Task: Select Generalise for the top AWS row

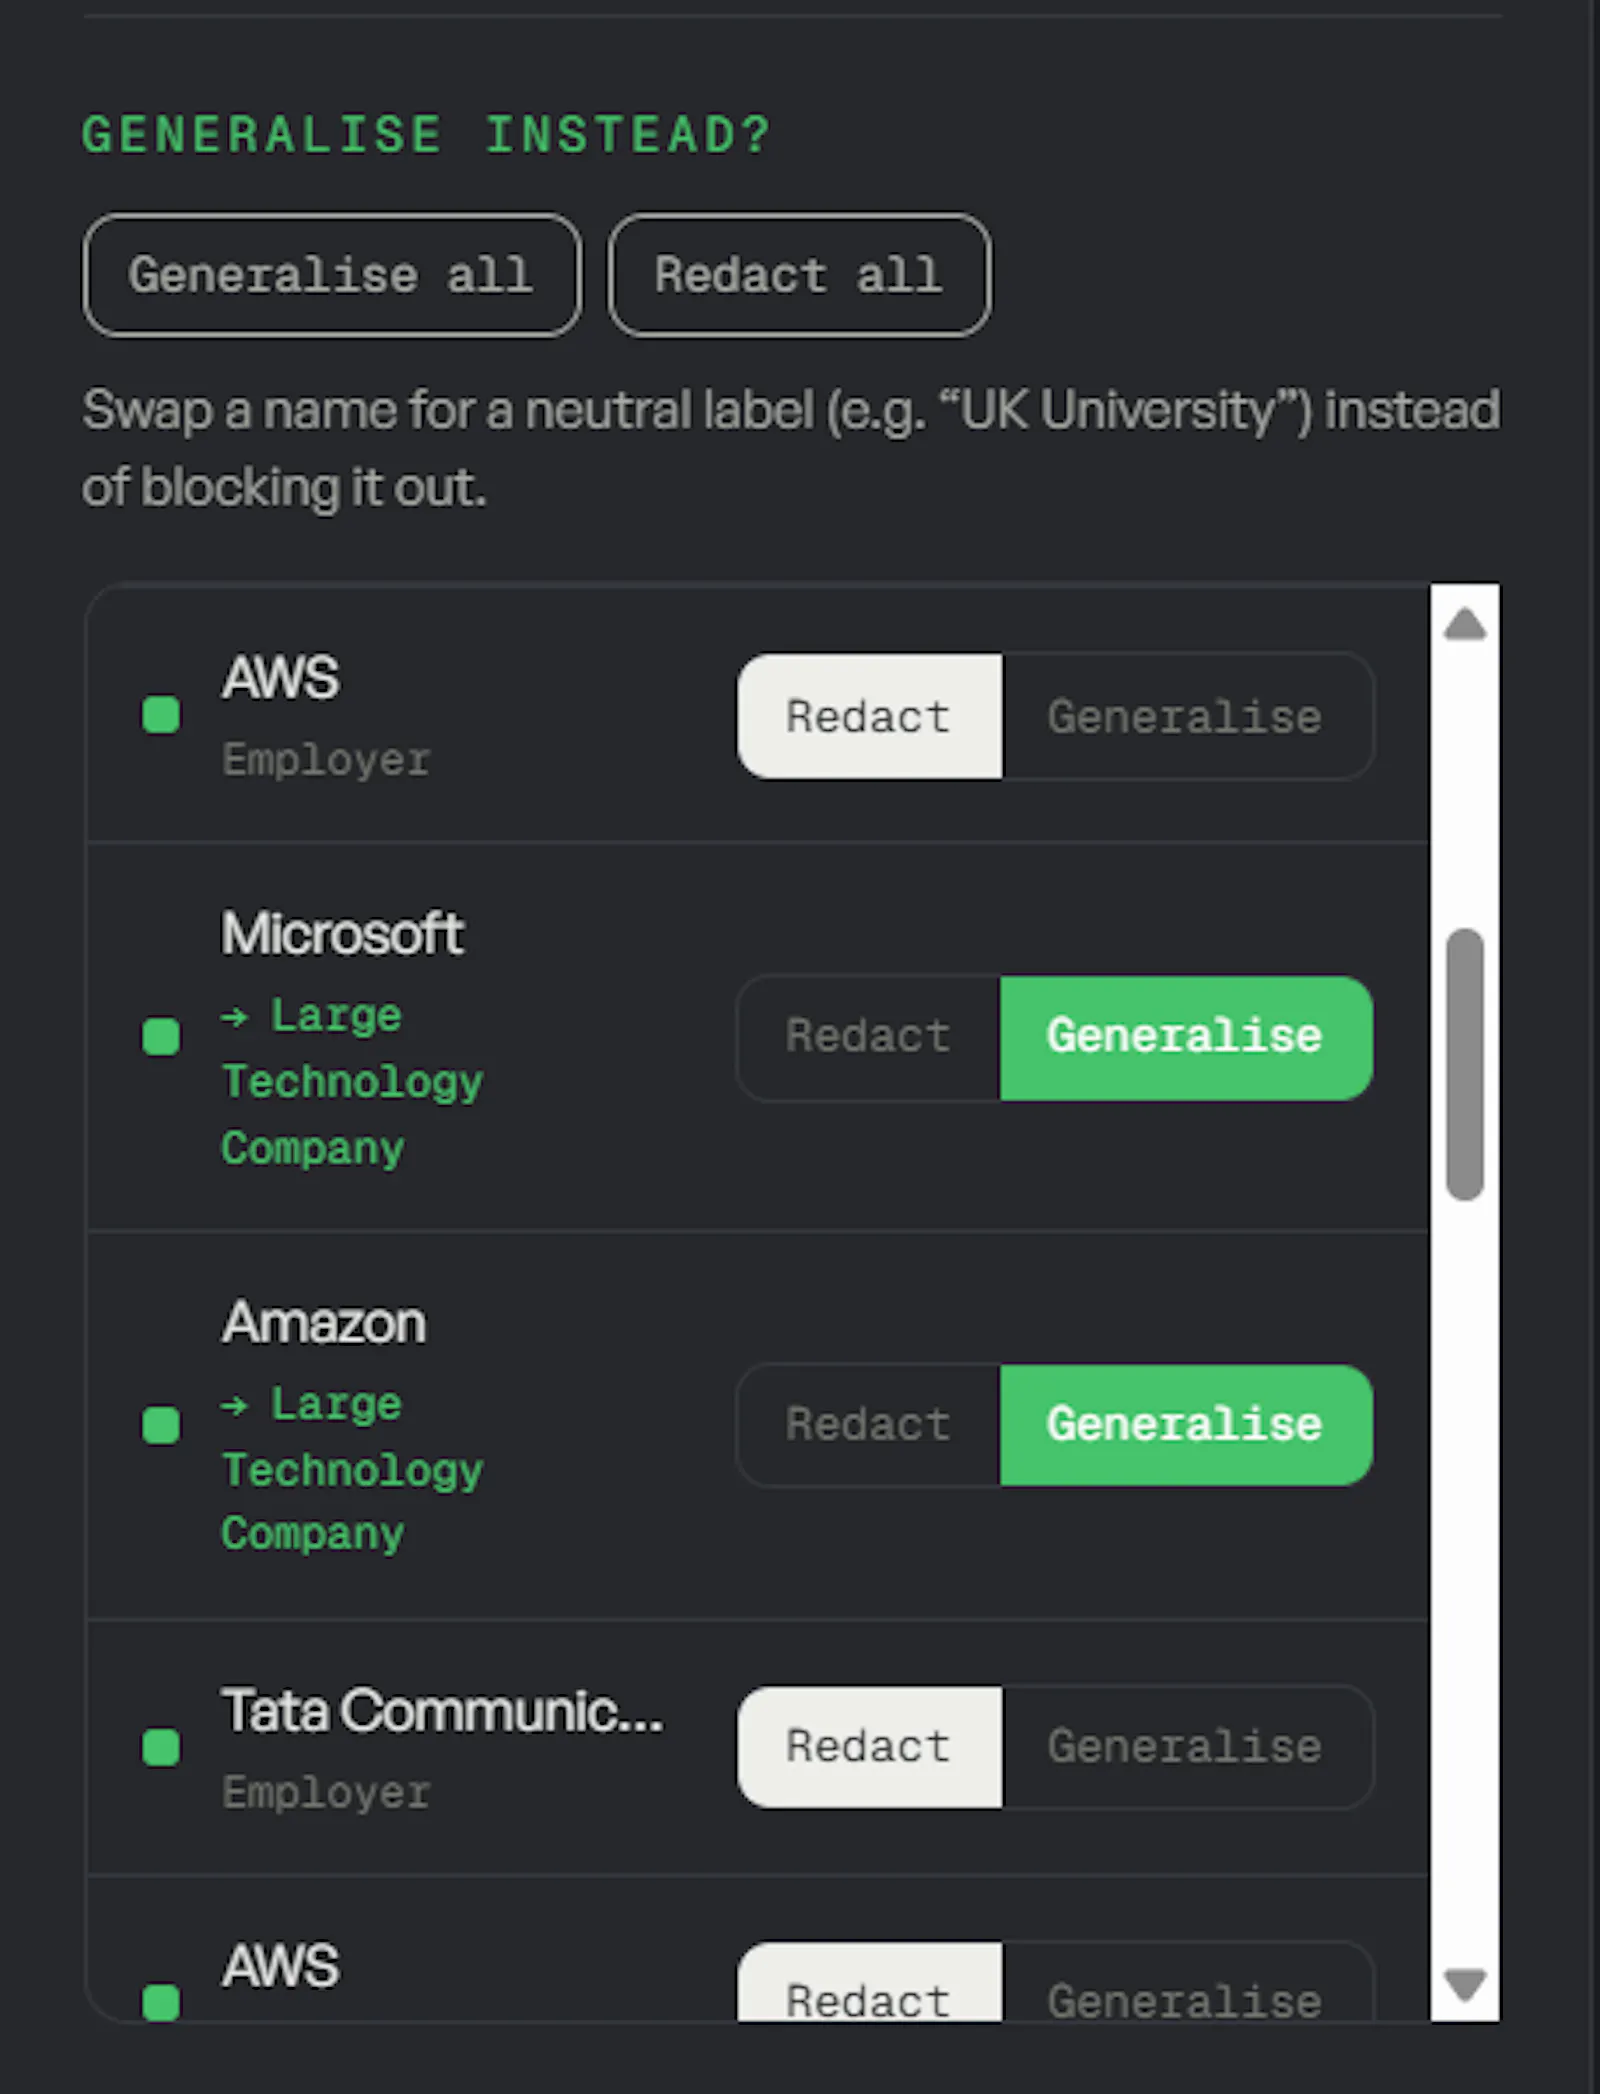Action: [1186, 716]
